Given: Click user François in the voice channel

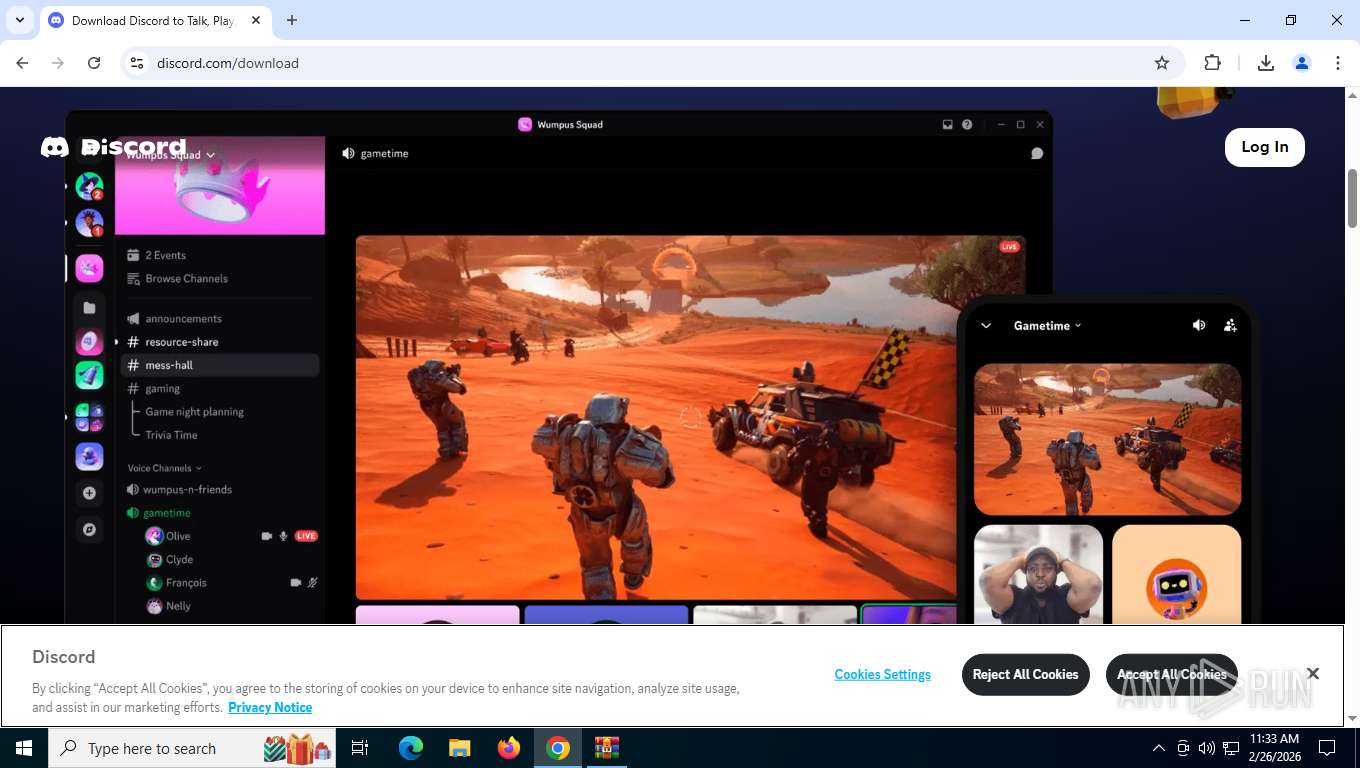Looking at the screenshot, I should pos(176,583).
